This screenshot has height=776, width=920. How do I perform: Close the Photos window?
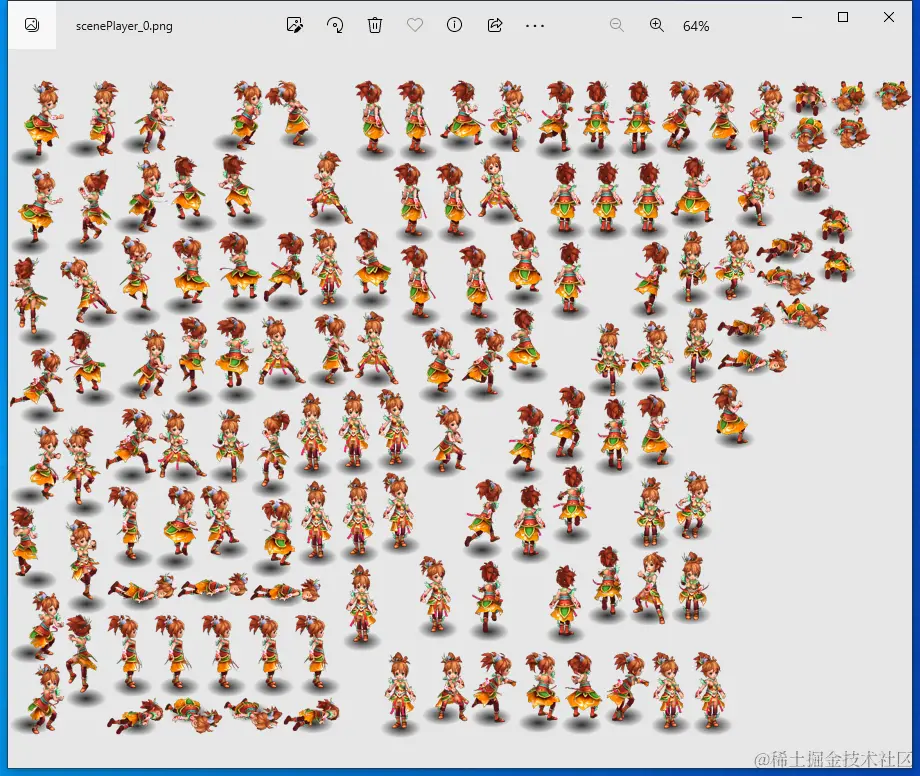pos(889,17)
